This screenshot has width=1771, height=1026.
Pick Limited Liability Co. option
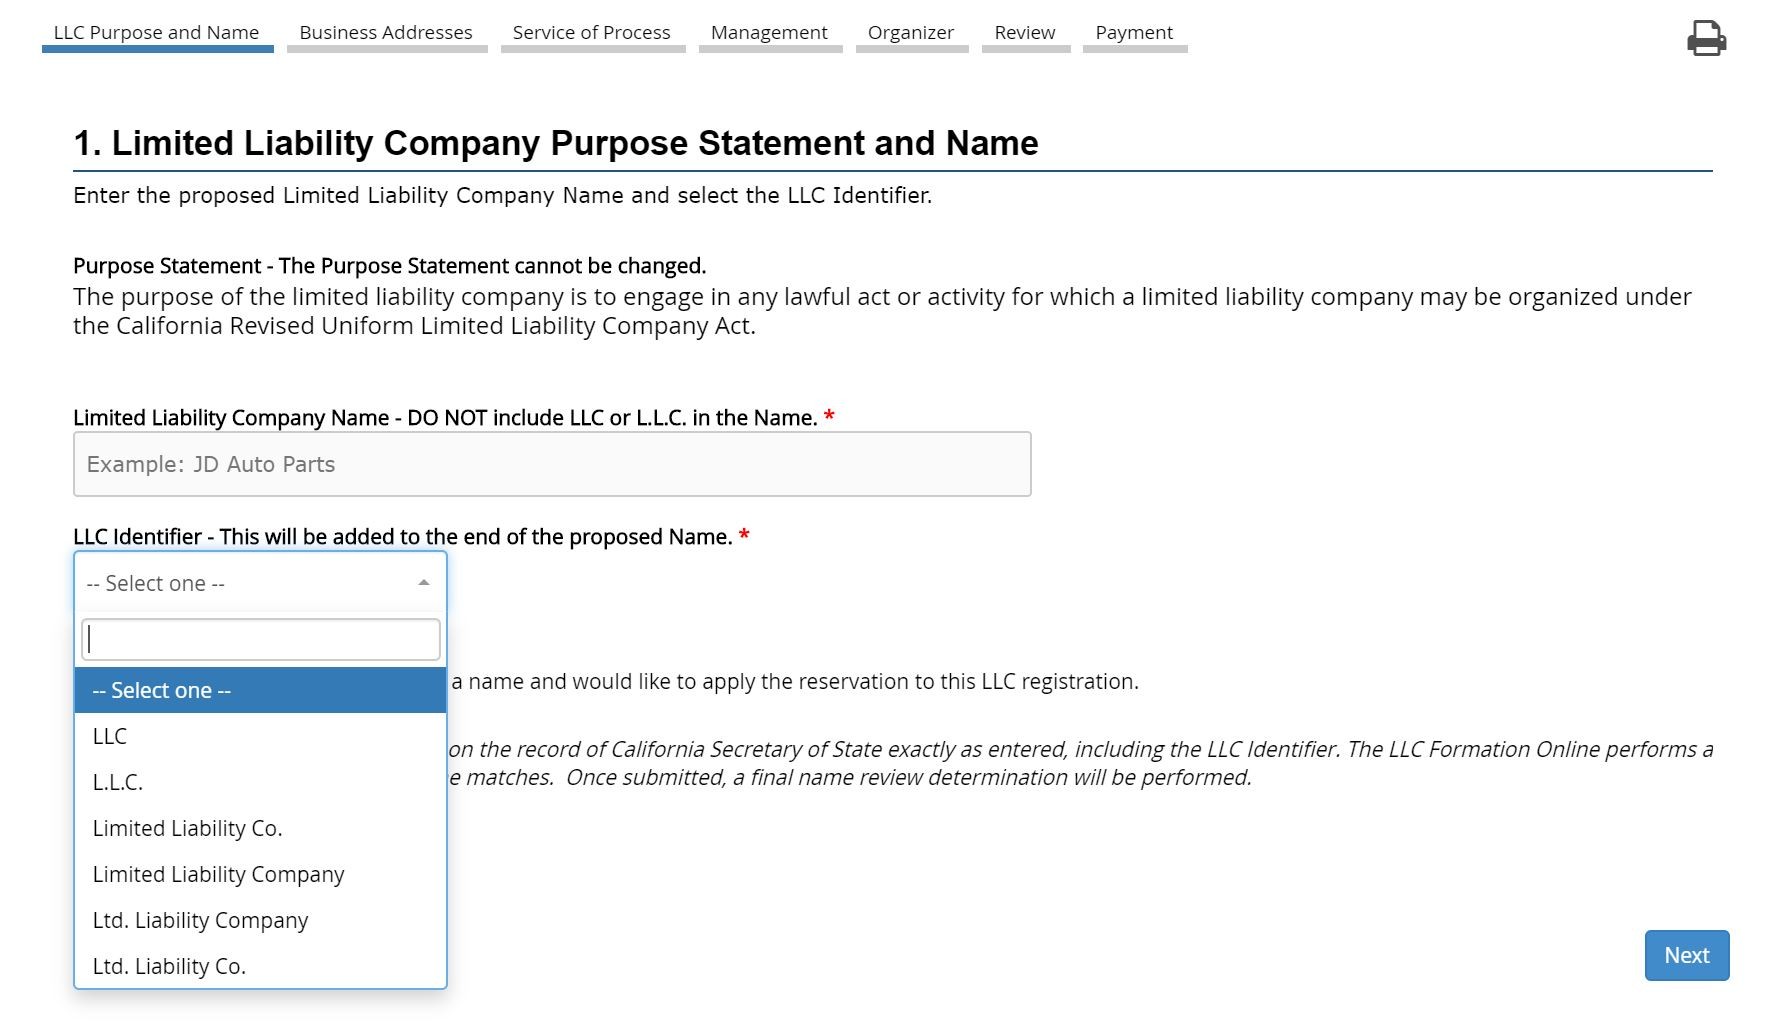[187, 828]
